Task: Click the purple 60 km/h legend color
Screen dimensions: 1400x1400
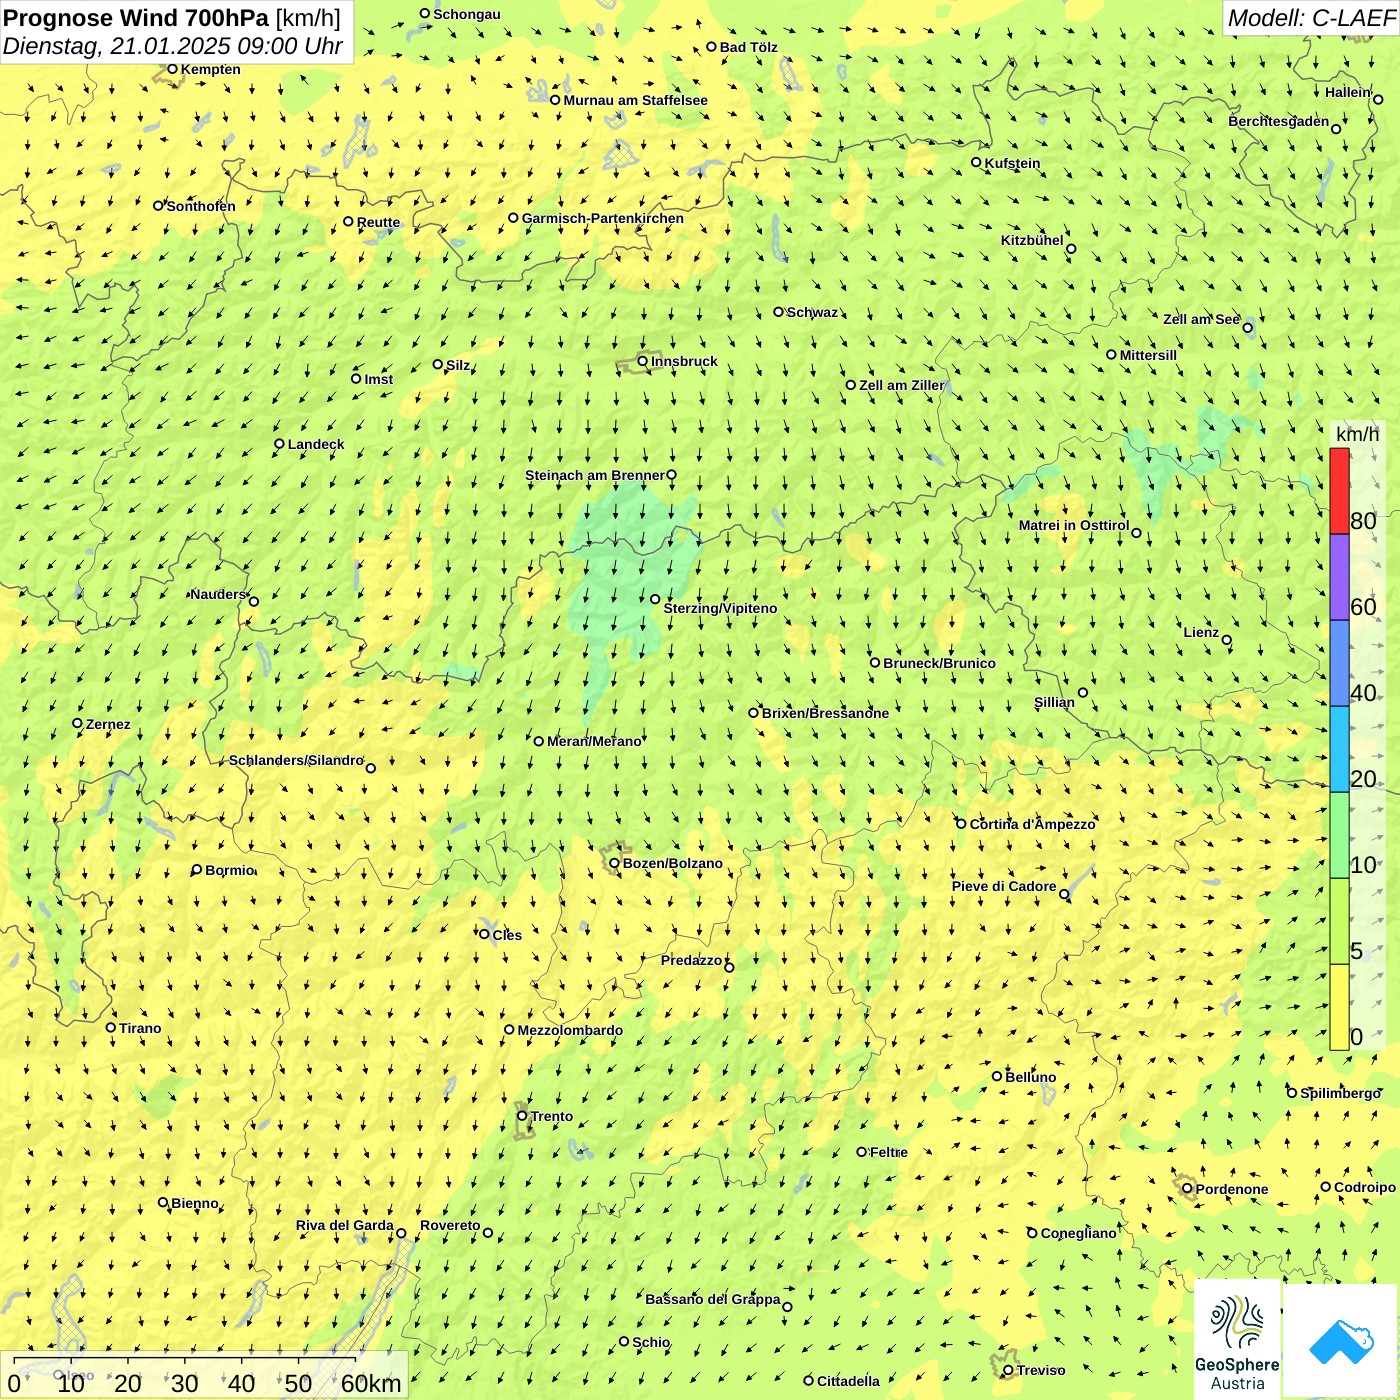Action: pyautogui.click(x=1339, y=577)
